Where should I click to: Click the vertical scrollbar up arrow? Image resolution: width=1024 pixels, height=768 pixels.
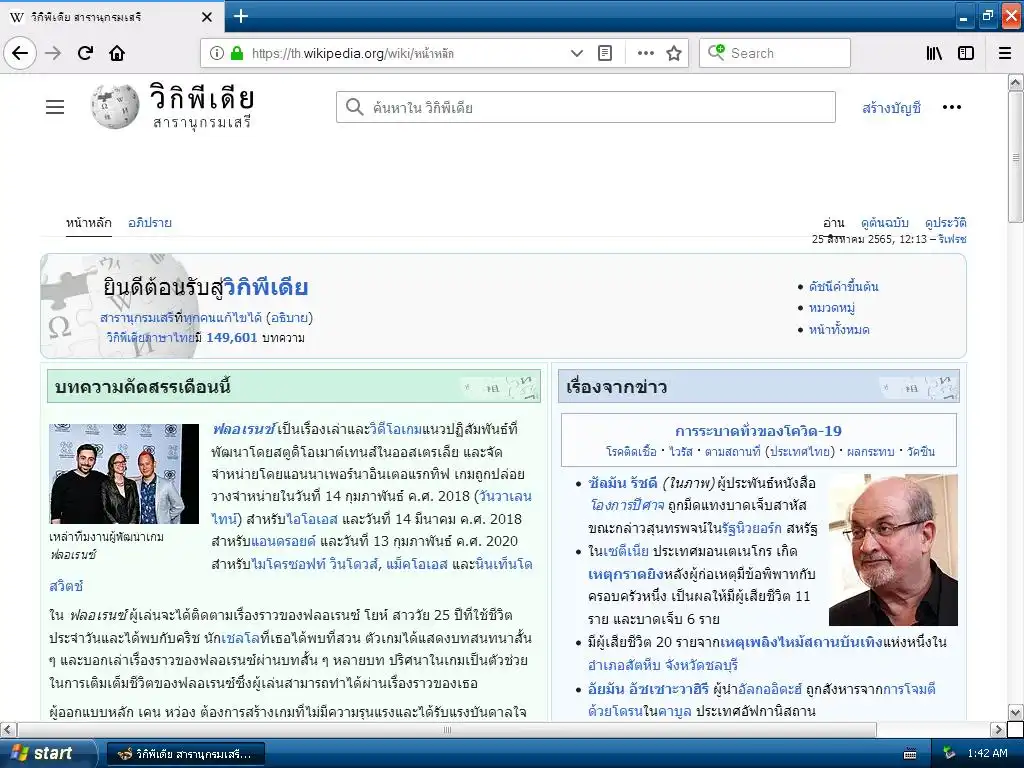coord(1016,82)
